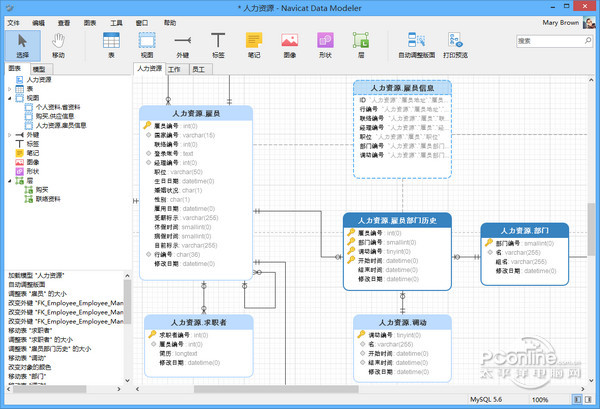
Task: Click the key icon of 开始时间 in 雇员部门历史
Action: click(x=351, y=260)
